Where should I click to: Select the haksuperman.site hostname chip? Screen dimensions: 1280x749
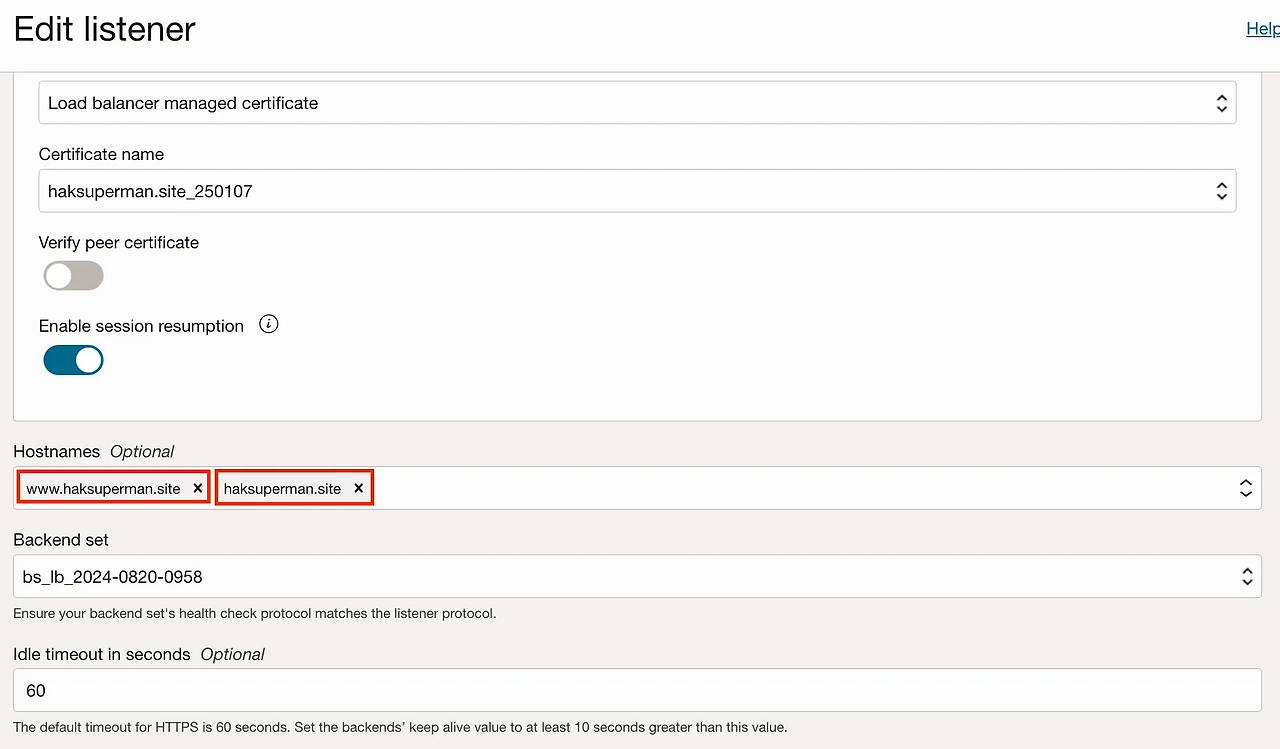pyautogui.click(x=282, y=488)
